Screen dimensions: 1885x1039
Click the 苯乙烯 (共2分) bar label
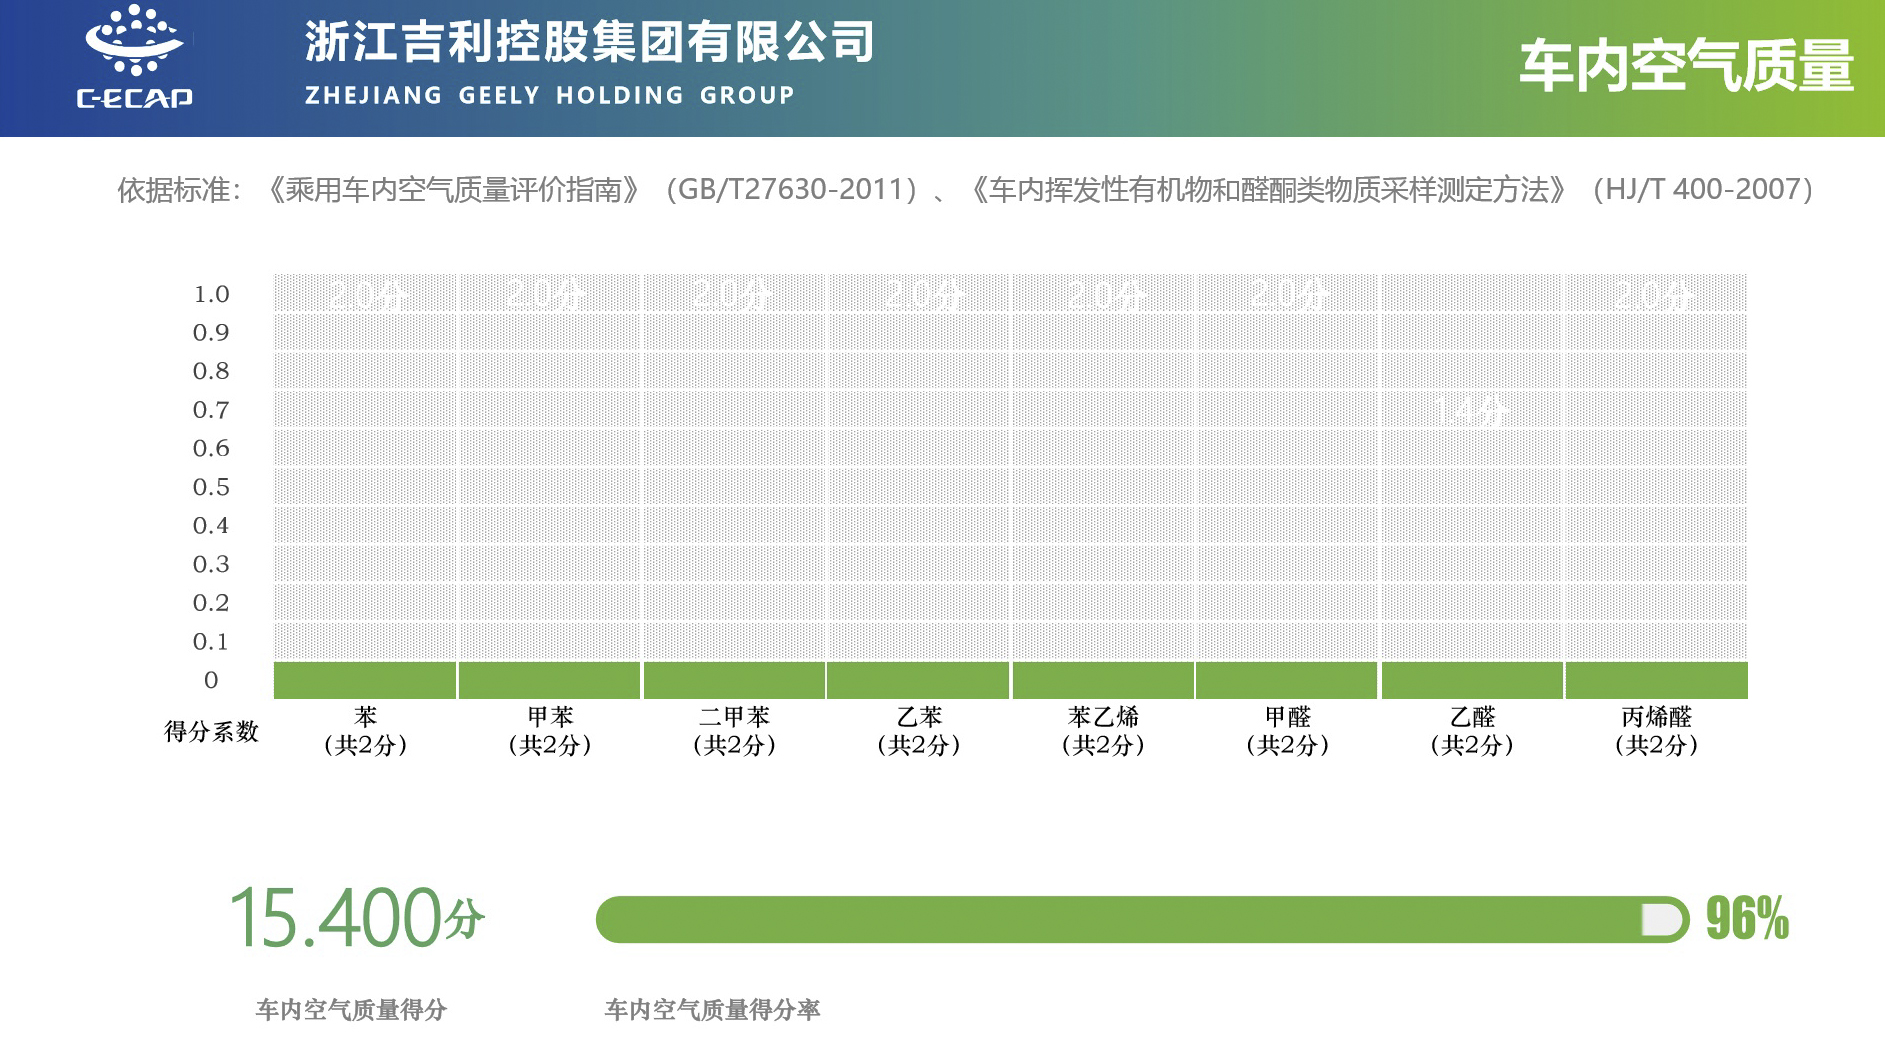point(1103,731)
